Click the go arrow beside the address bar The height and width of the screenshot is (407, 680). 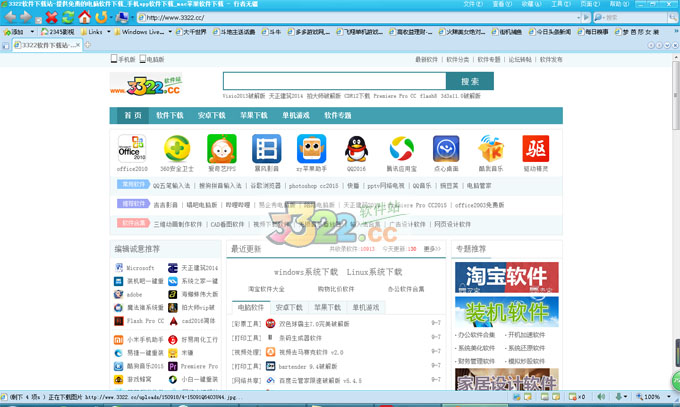pos(587,17)
